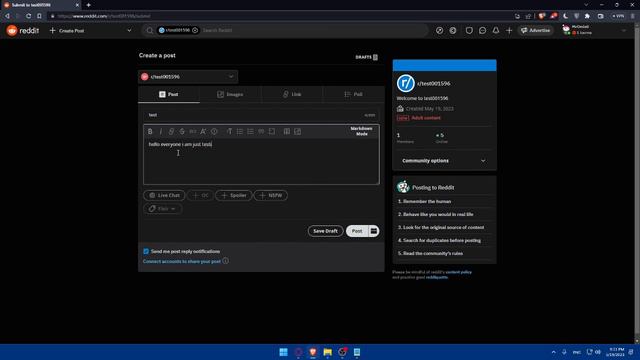Screen dimensions: 640x360
Task: Insert a code block in the editor
Action: 272,131
